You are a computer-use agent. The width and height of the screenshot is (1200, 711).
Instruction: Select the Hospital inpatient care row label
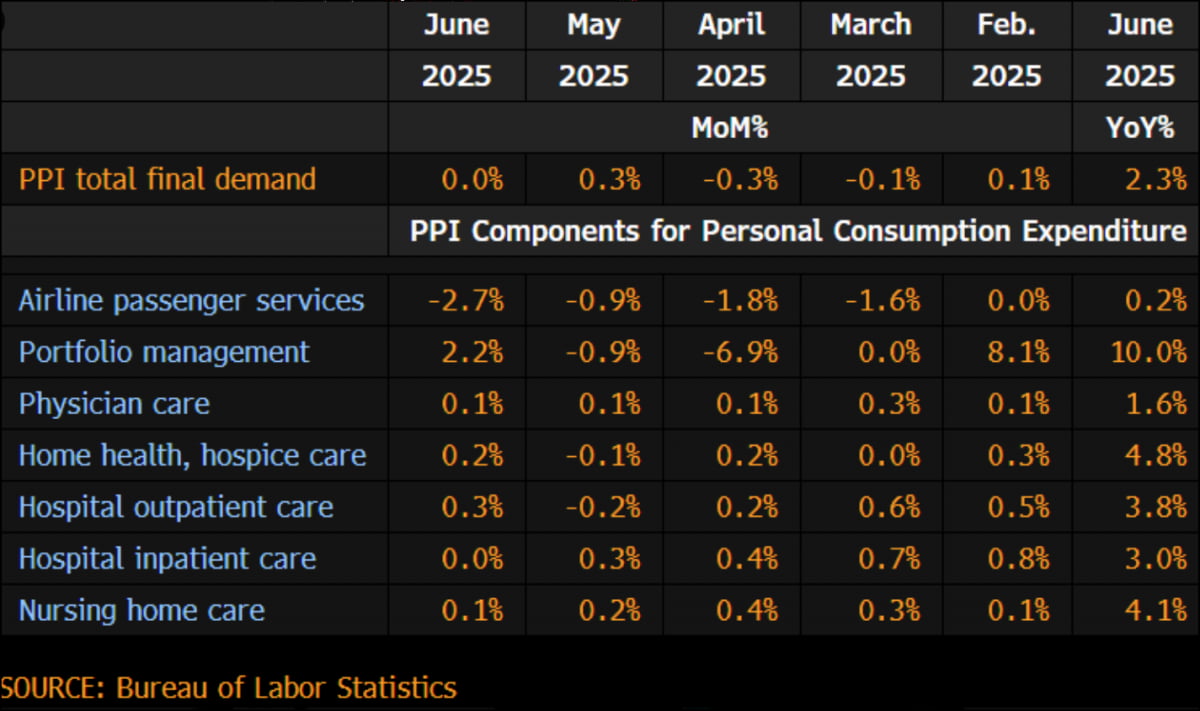coord(167,558)
